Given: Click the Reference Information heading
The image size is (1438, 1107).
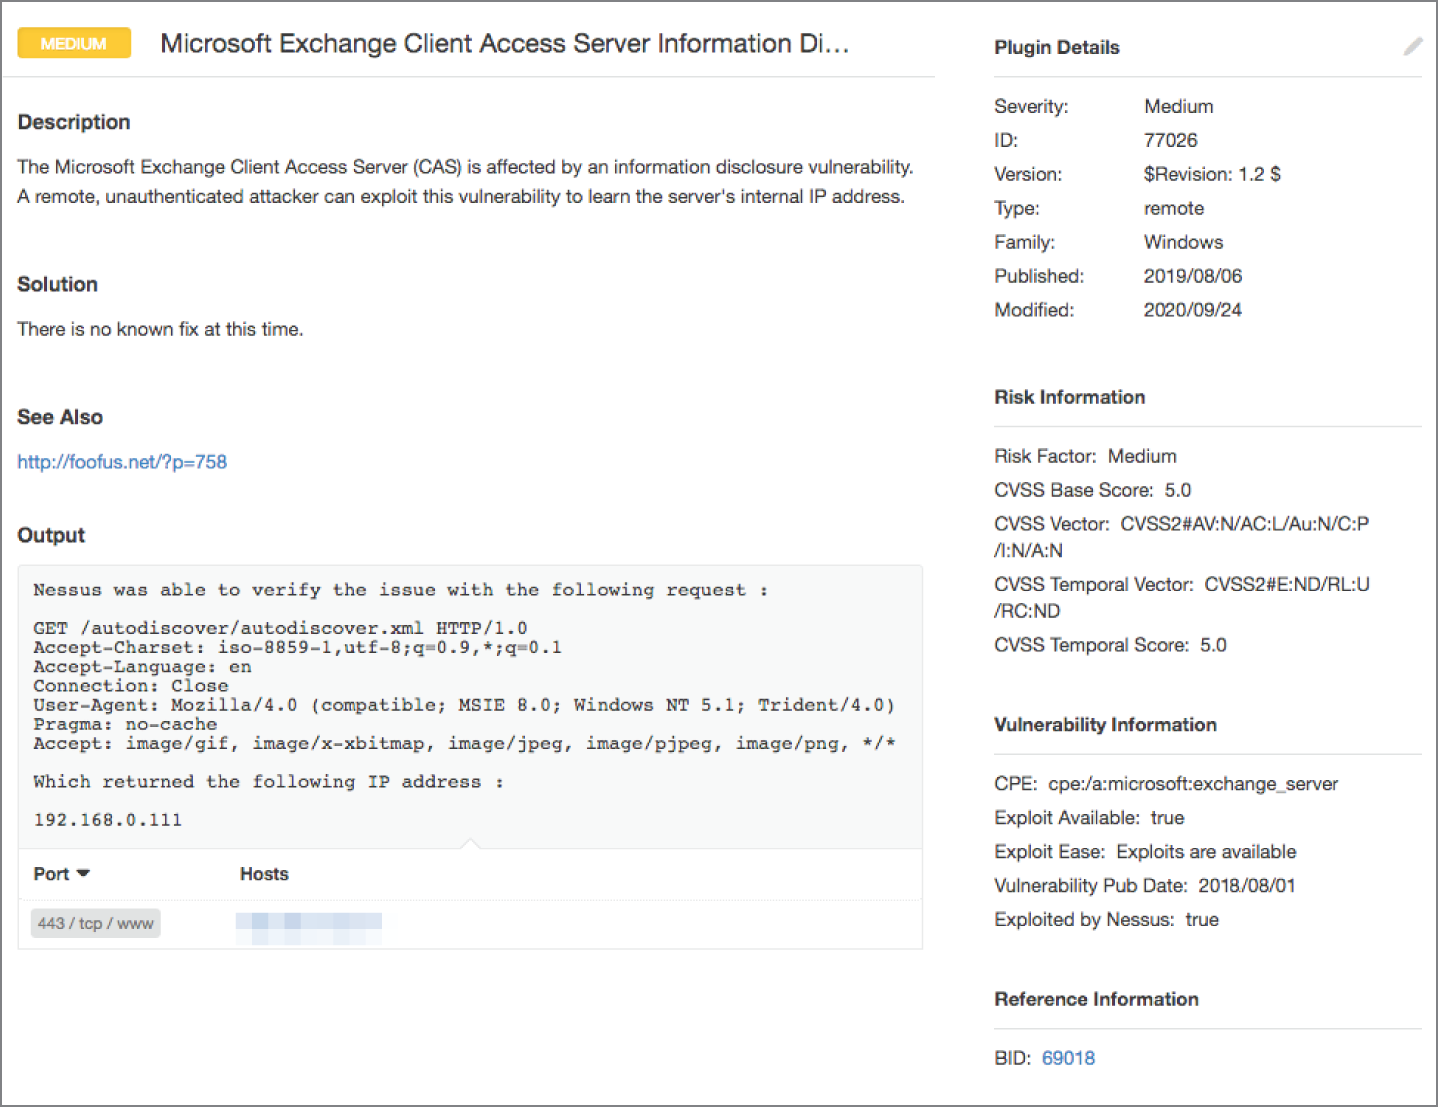Looking at the screenshot, I should click(1096, 999).
